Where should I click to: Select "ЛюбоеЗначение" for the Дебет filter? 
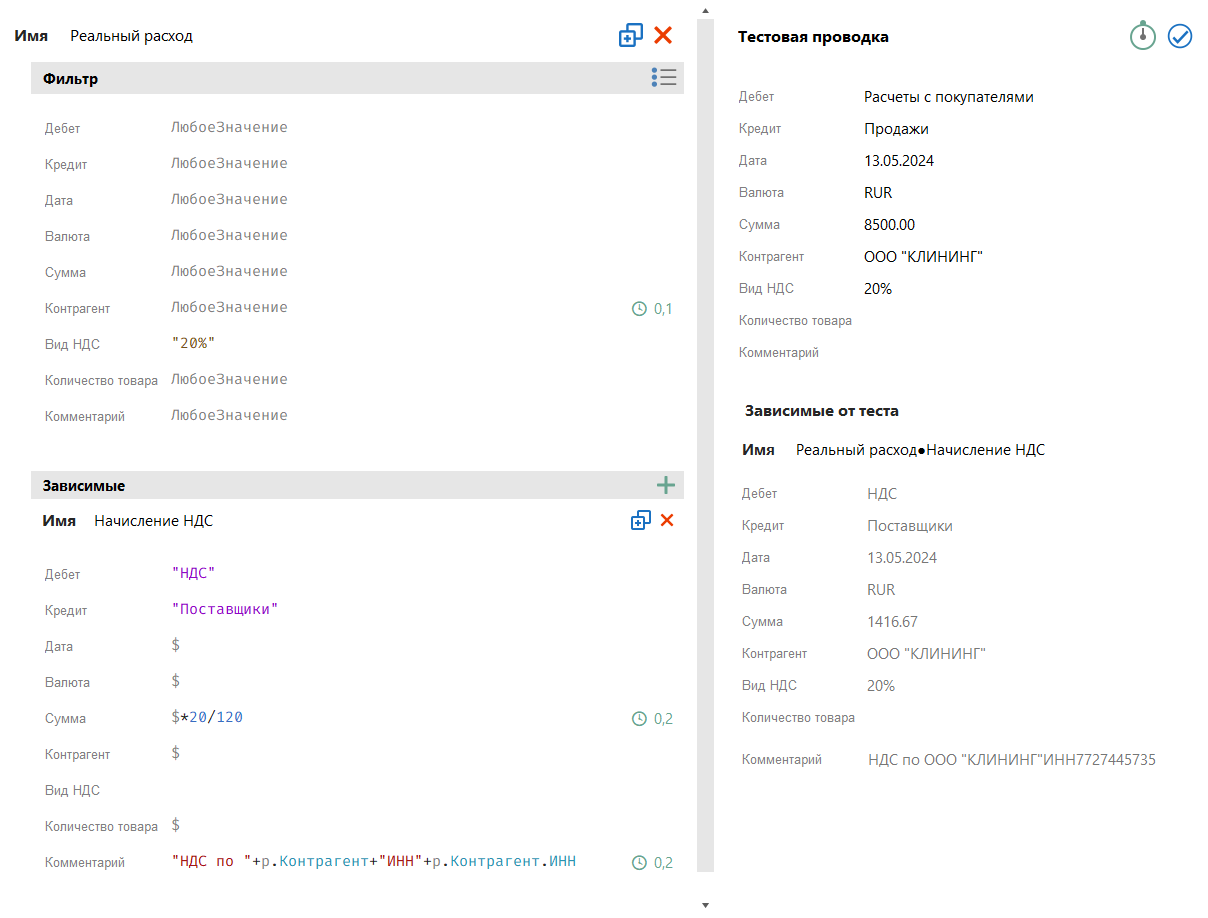coord(229,127)
